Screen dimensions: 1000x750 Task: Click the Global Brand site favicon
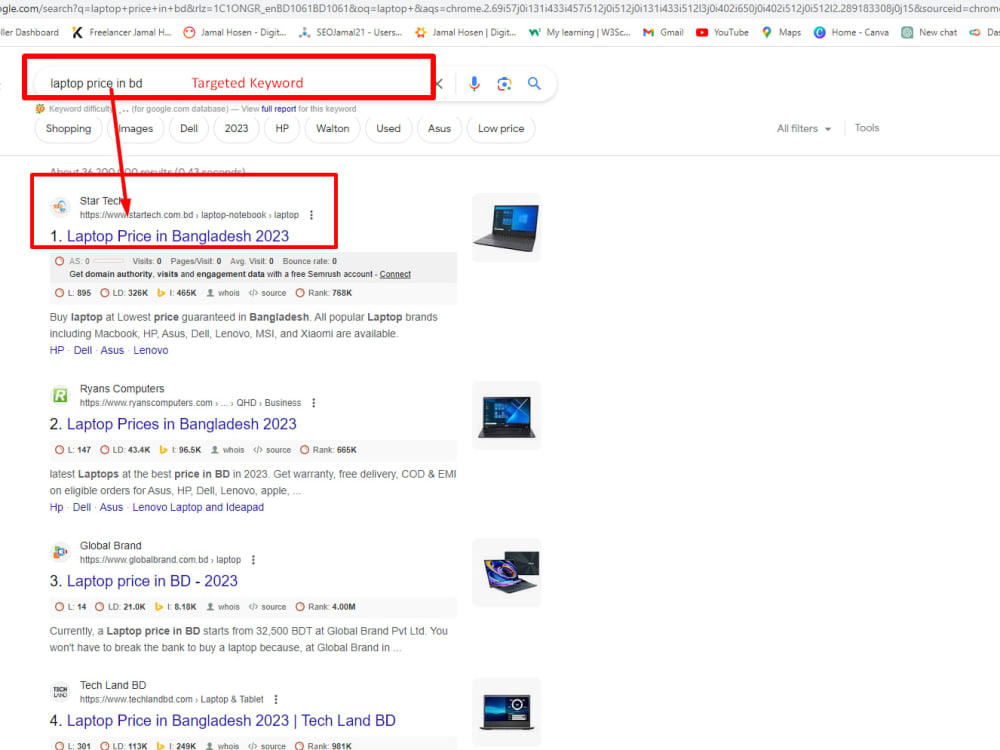60,552
